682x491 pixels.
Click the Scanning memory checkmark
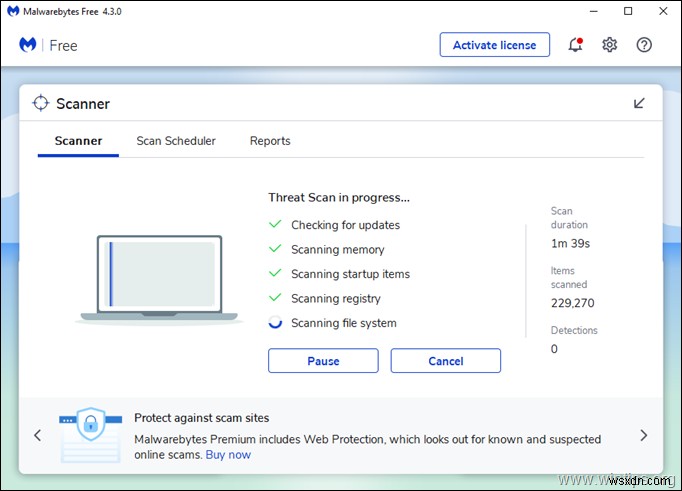[x=275, y=249]
